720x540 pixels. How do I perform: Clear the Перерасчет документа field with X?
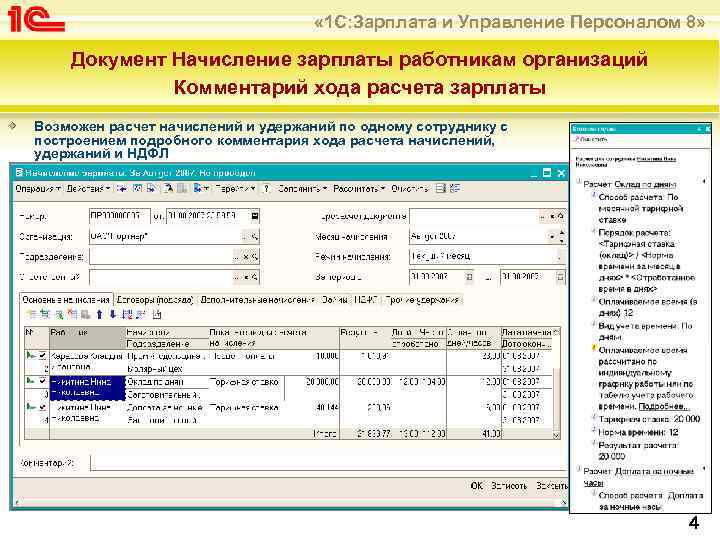click(x=552, y=216)
